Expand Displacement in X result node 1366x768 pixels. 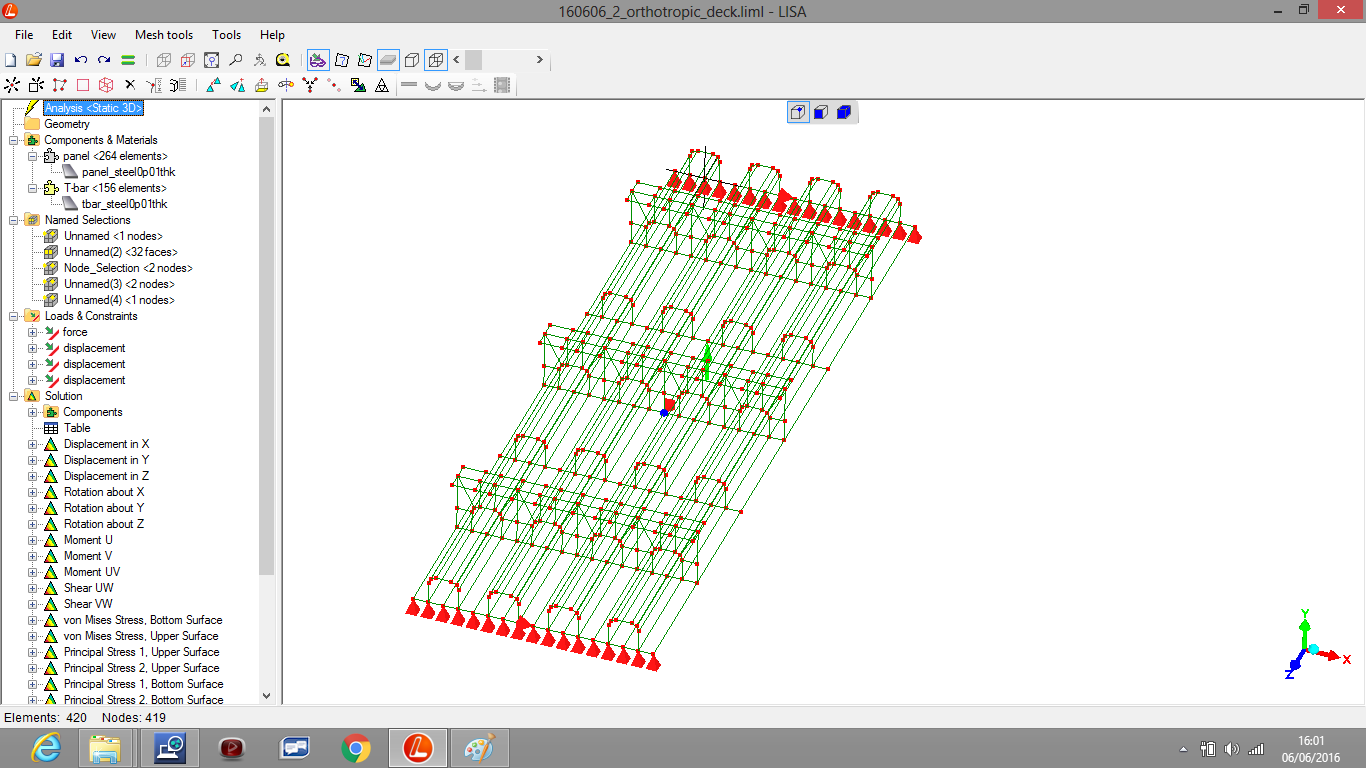pyautogui.click(x=32, y=444)
